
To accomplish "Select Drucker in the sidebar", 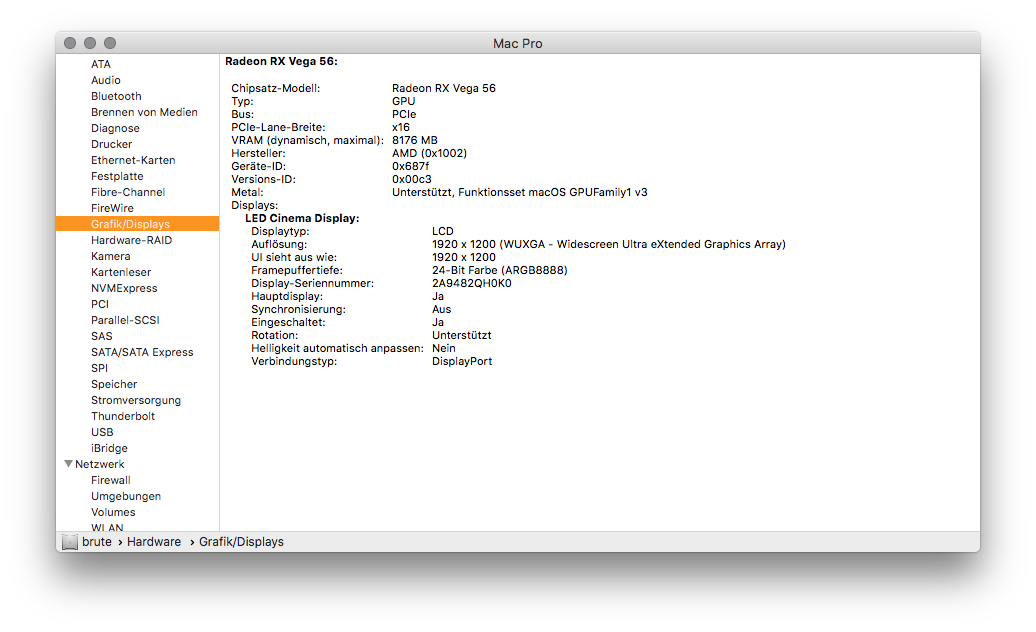I will point(112,144).
